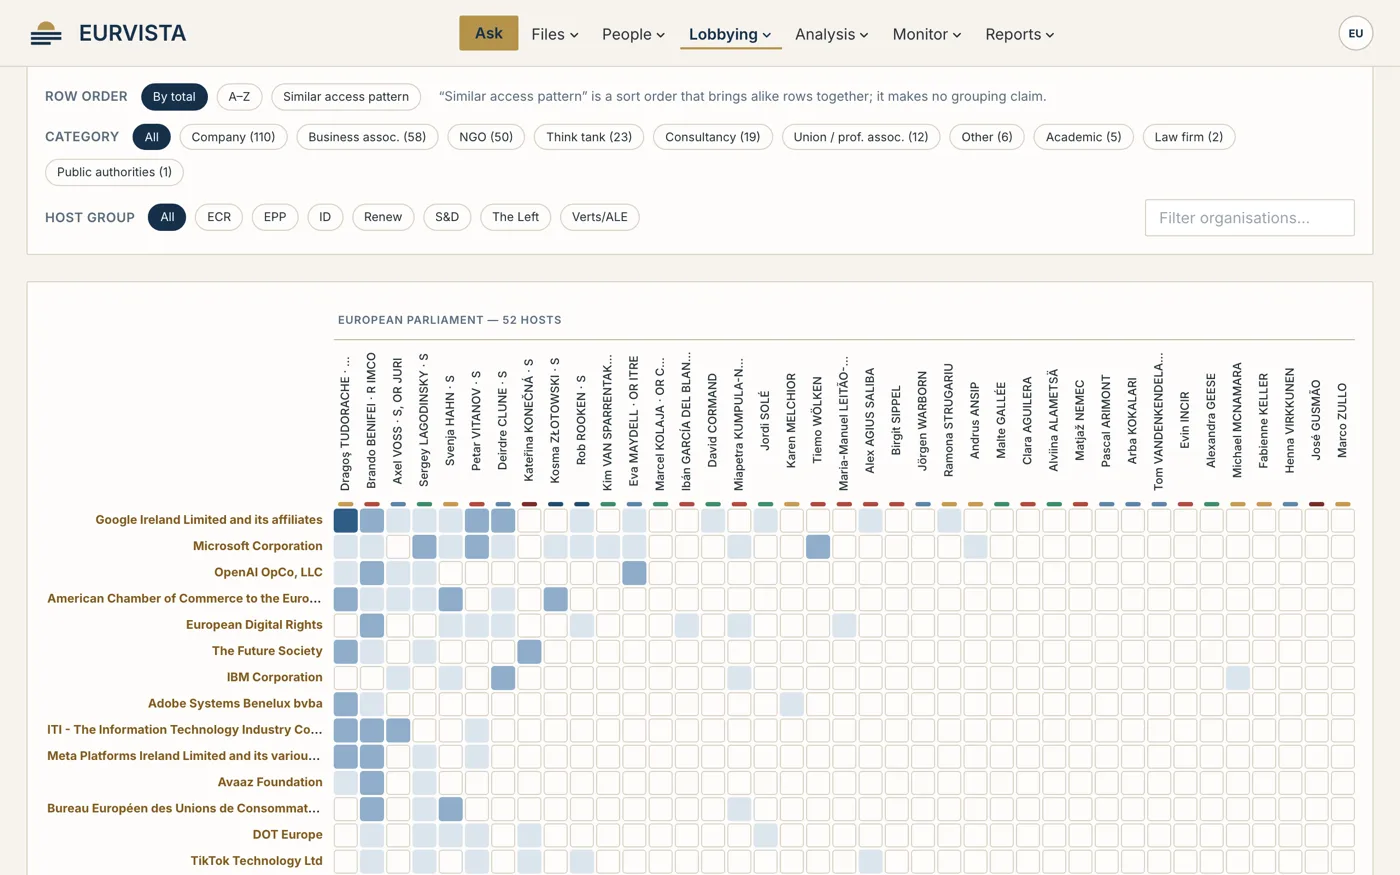
Task: Click OpenAI cell under Eva MAYDELL
Action: pyautogui.click(x=634, y=572)
